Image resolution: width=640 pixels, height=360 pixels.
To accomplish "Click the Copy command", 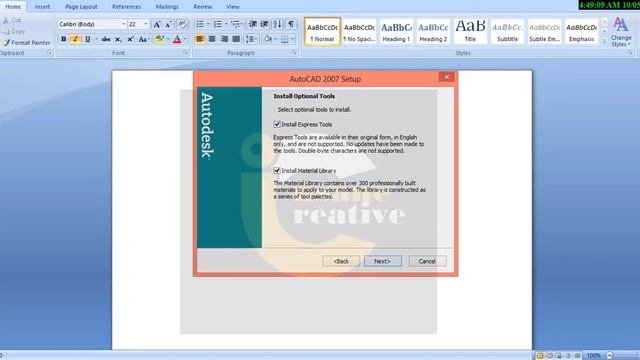I will point(14,31).
